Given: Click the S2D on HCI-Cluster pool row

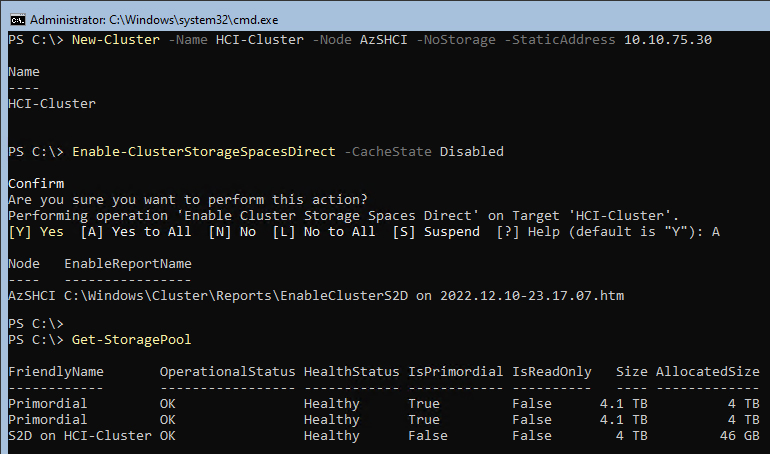Looking at the screenshot, I should tap(384, 436).
